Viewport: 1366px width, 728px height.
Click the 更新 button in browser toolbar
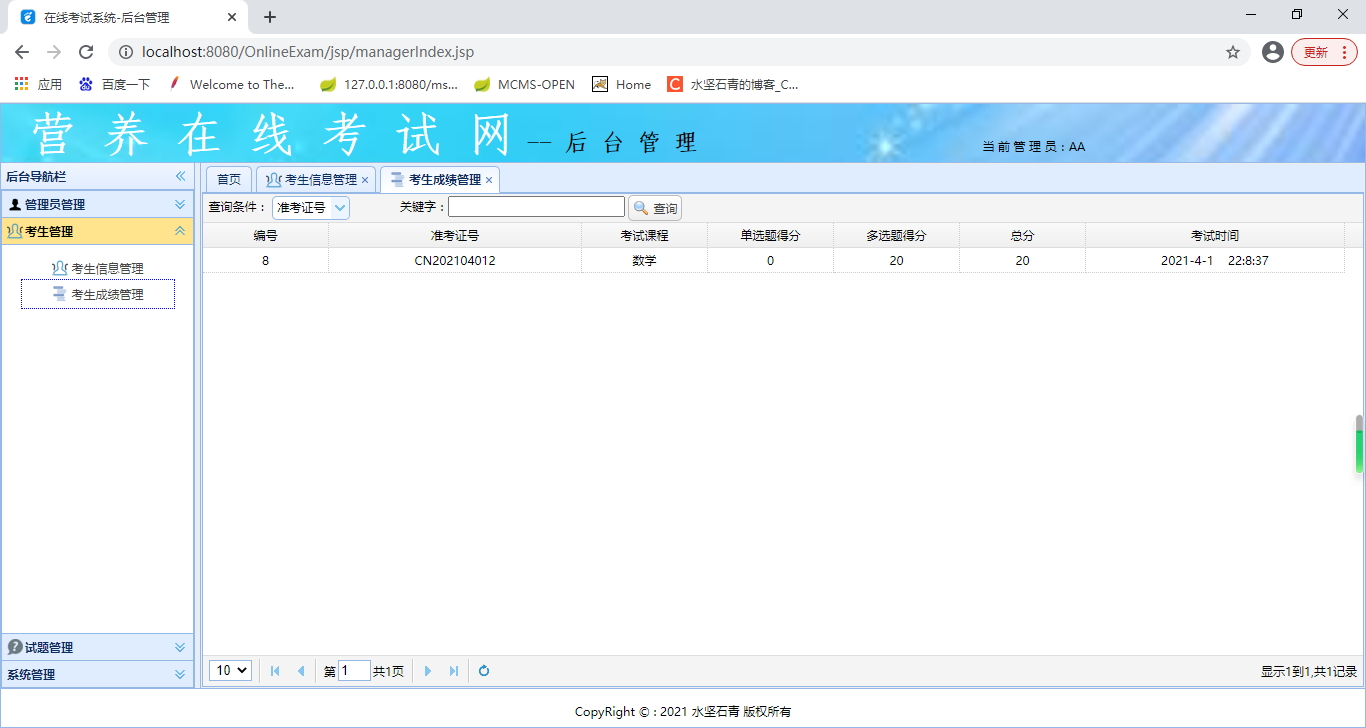[x=1316, y=52]
